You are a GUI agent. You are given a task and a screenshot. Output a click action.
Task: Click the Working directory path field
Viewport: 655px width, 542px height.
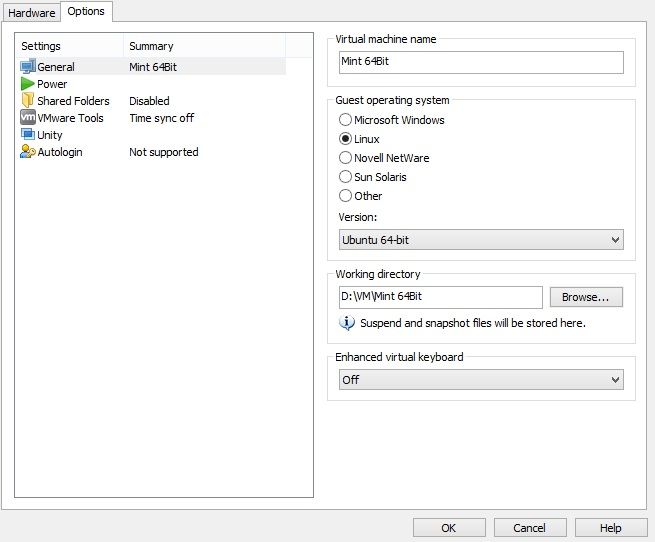(x=441, y=297)
